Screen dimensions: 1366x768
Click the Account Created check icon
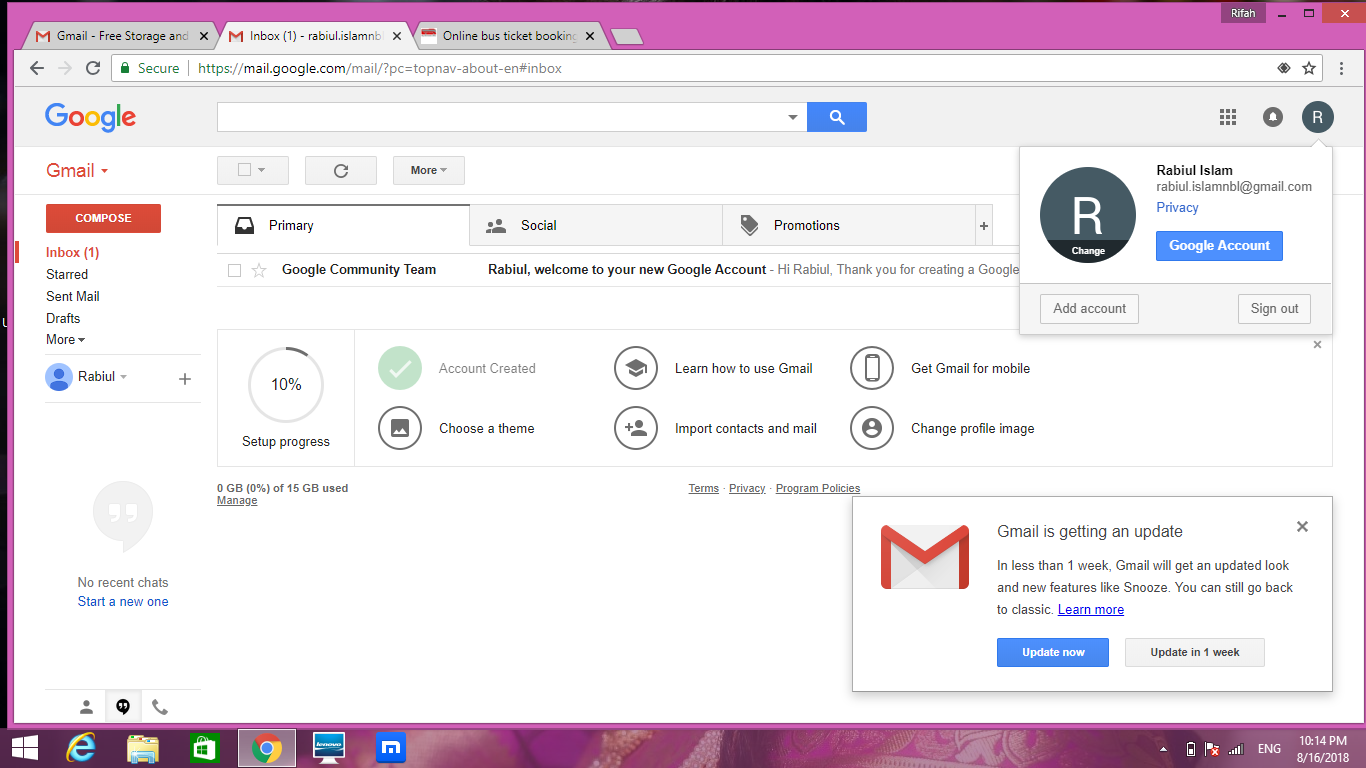[400, 368]
